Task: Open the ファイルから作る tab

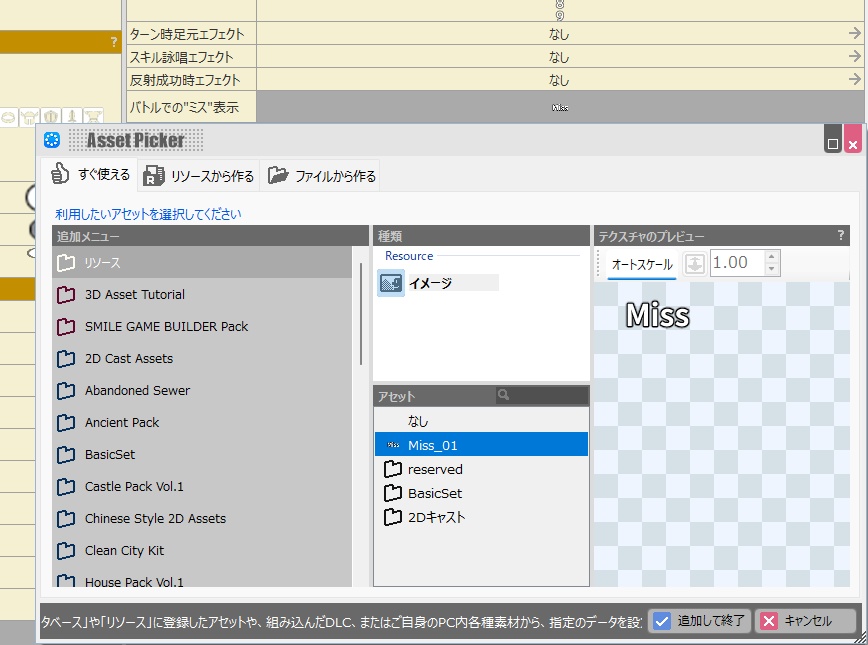Action: [x=321, y=176]
